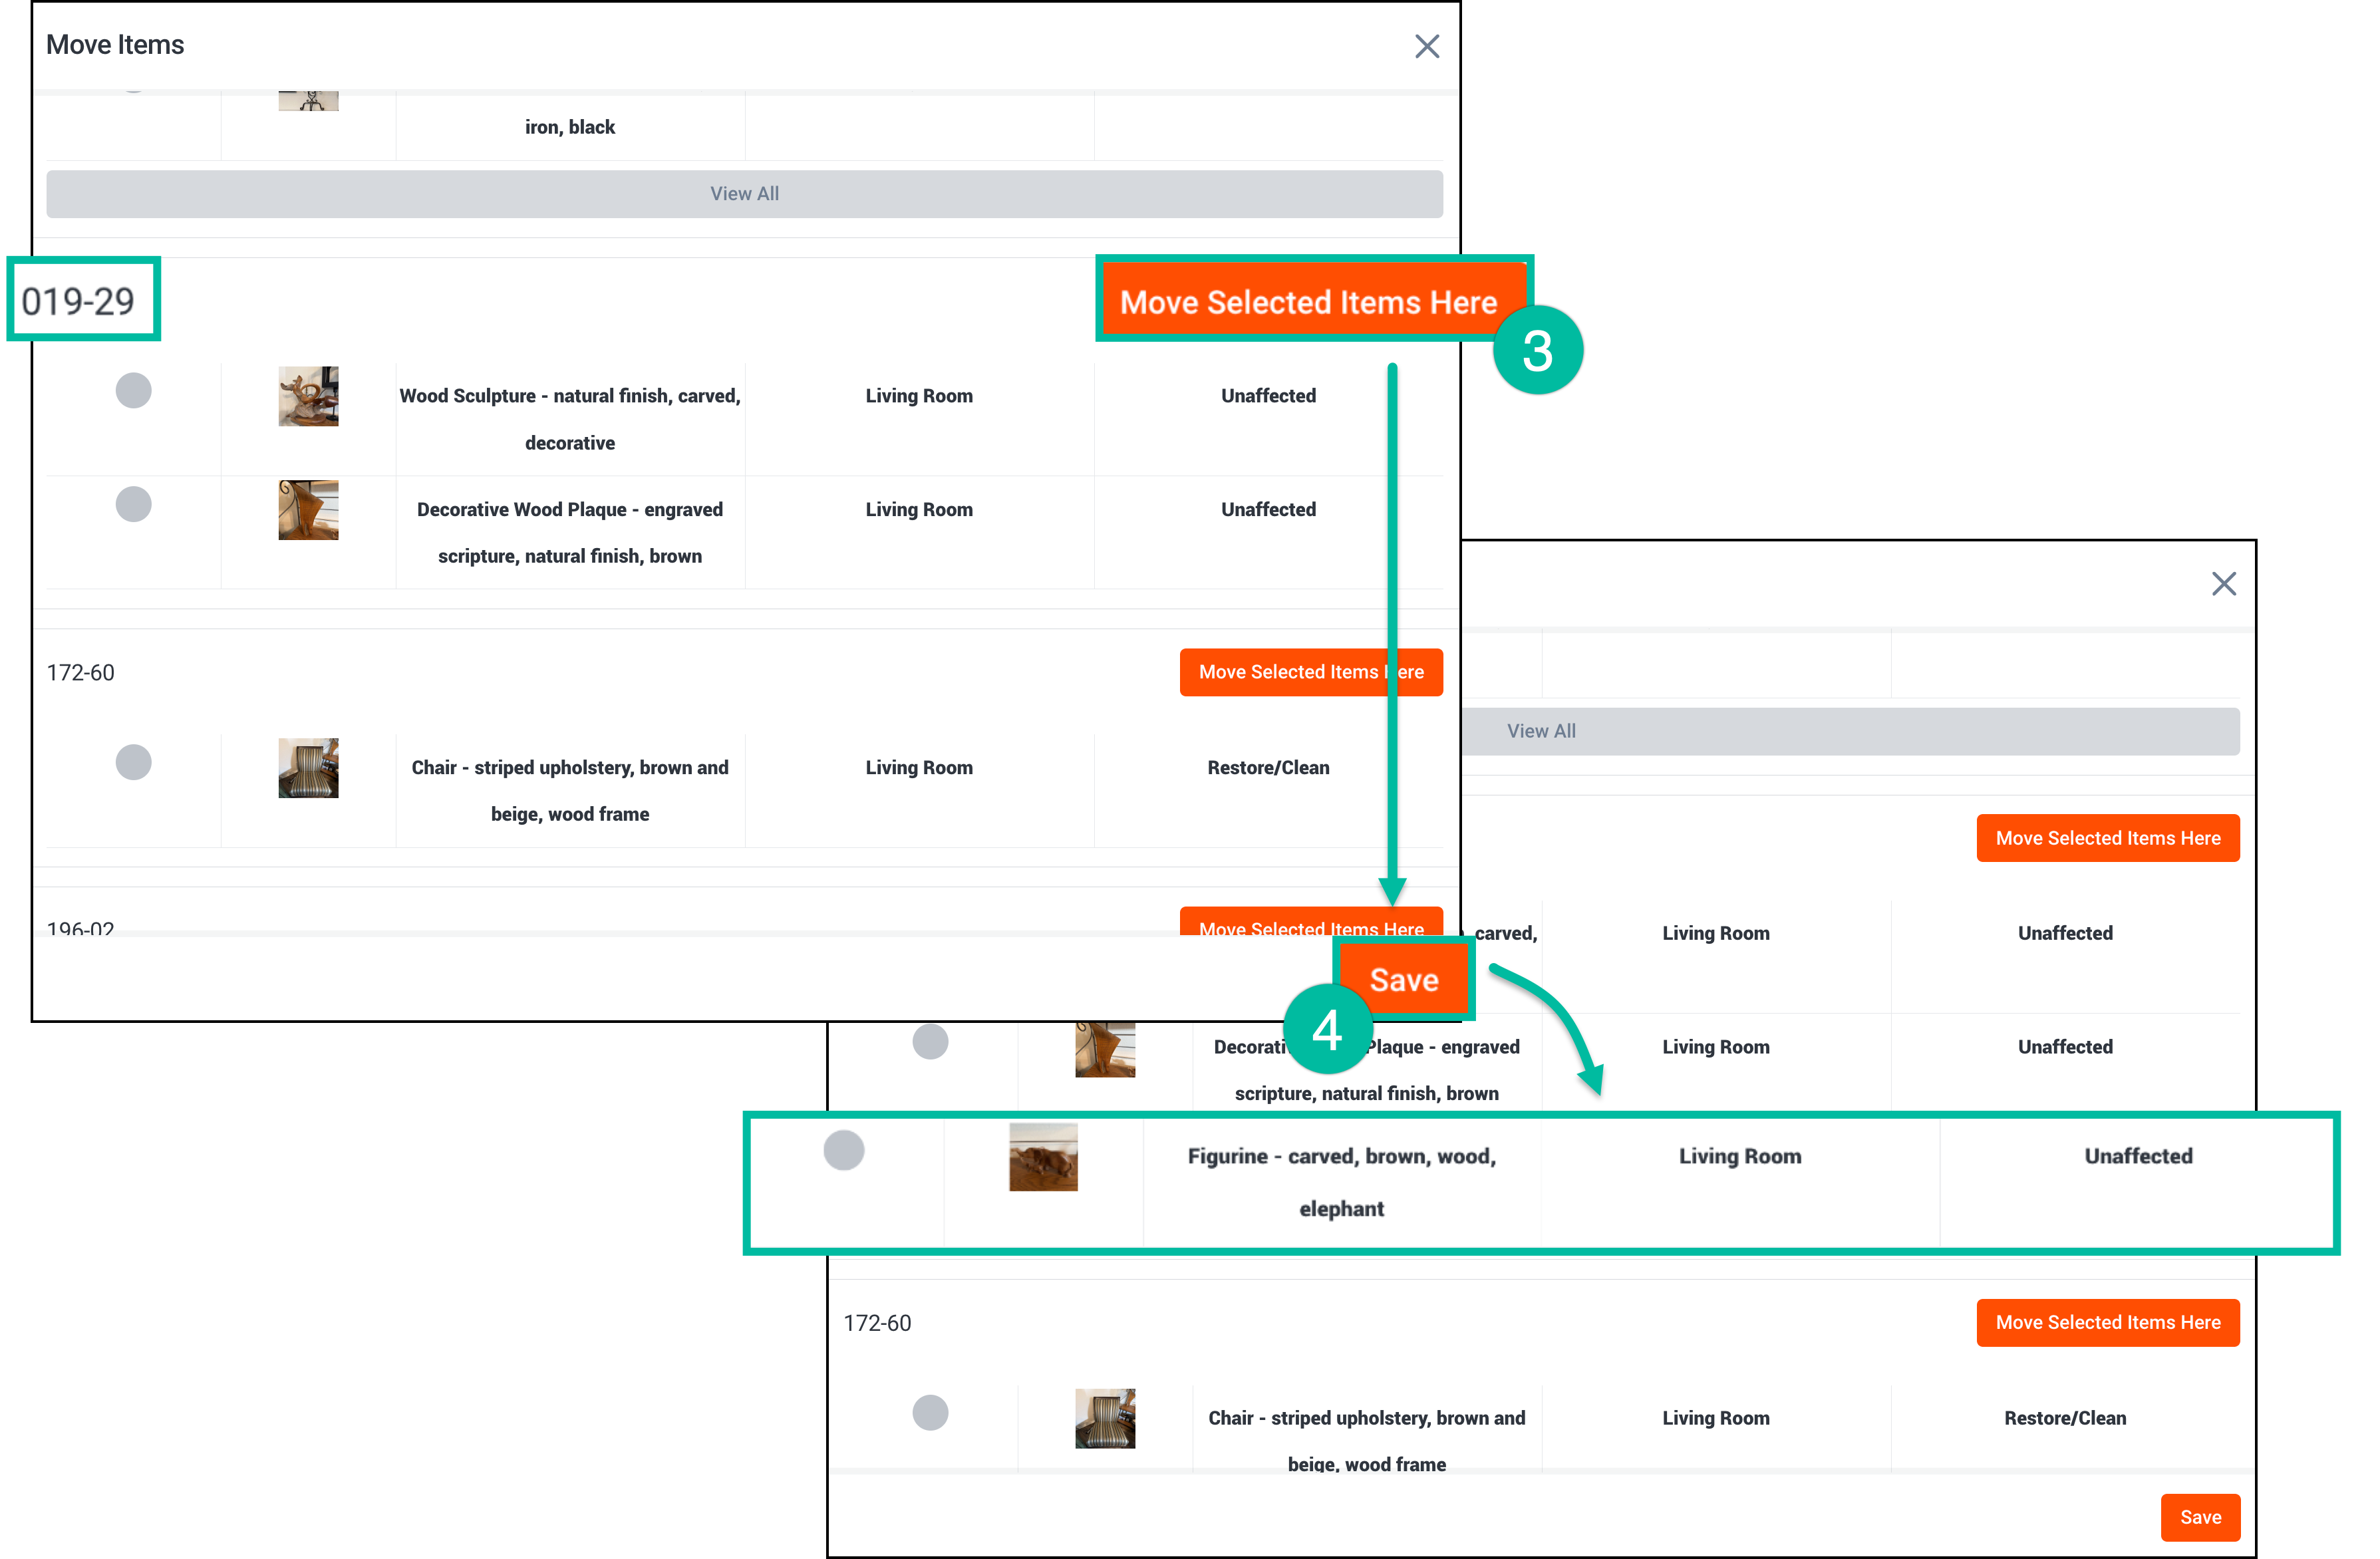The image size is (2380, 1559).
Task: Click View All in the second dialog
Action: tap(1850, 731)
